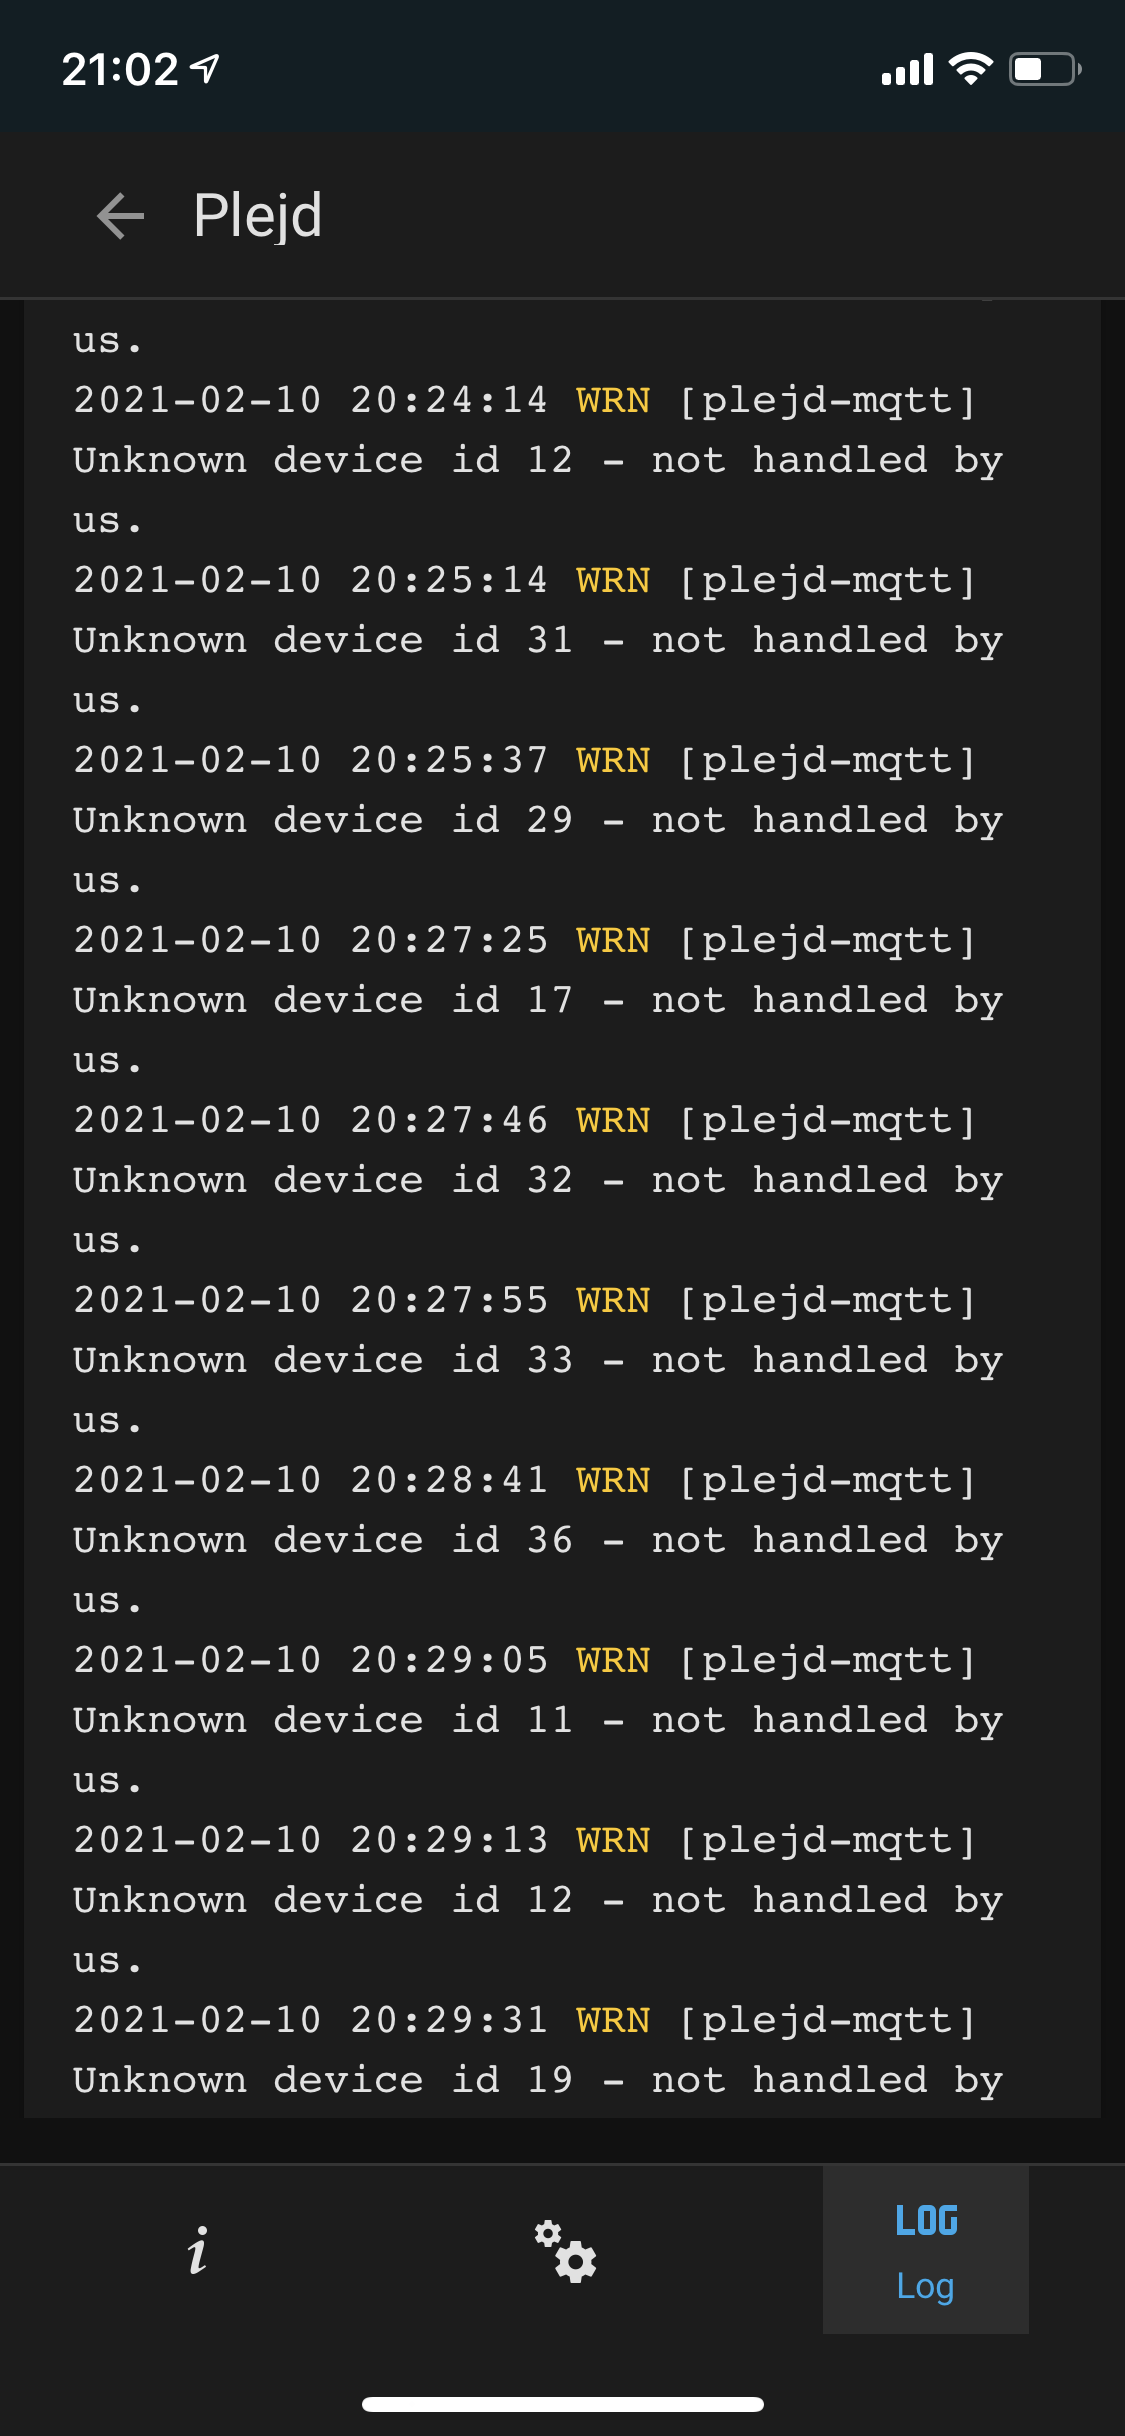The height and width of the screenshot is (2436, 1125).
Task: Click the WRN label on the 20:29:31 entry
Action: click(614, 2019)
